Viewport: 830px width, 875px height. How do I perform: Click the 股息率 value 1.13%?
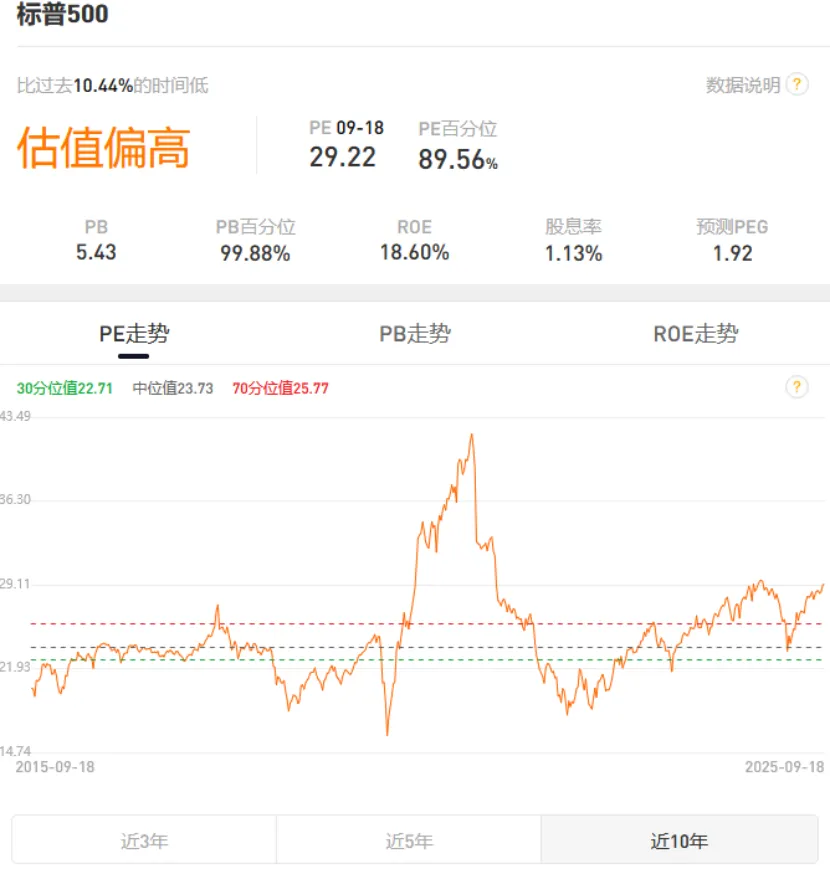(573, 253)
